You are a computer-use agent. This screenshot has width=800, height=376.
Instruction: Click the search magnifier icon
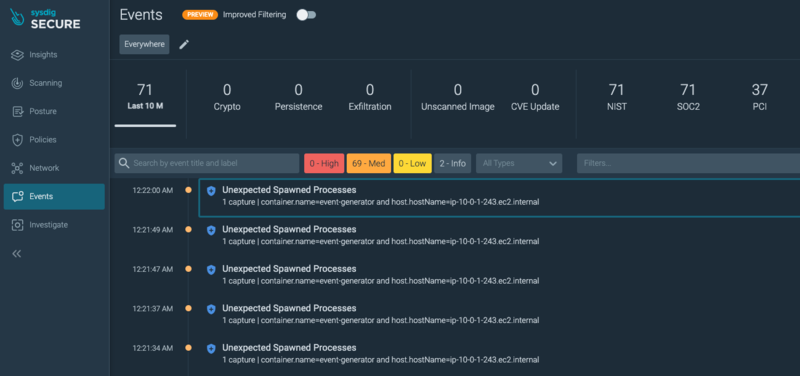123,163
